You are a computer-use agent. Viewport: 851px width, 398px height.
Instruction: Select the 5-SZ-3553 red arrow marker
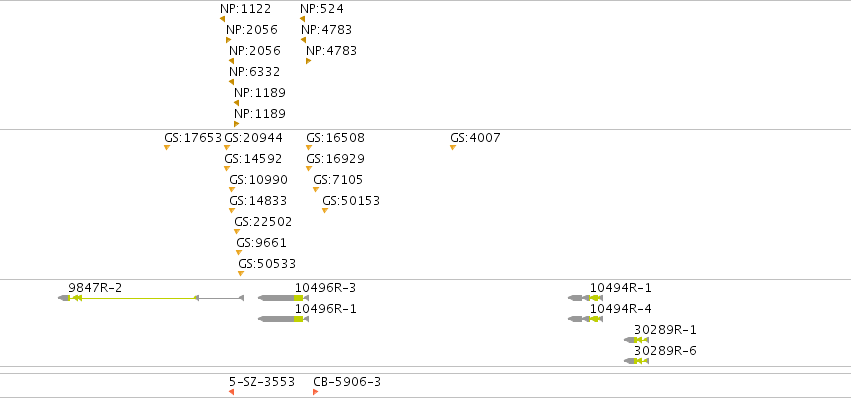(x=231, y=392)
